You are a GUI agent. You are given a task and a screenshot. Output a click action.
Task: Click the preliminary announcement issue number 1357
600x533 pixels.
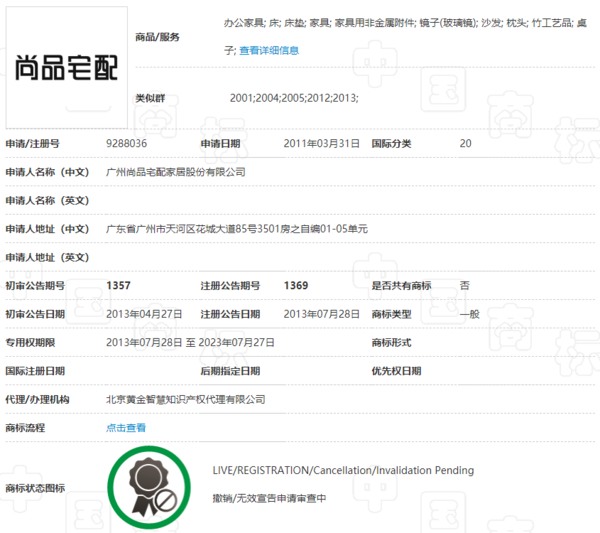pyautogui.click(x=118, y=285)
